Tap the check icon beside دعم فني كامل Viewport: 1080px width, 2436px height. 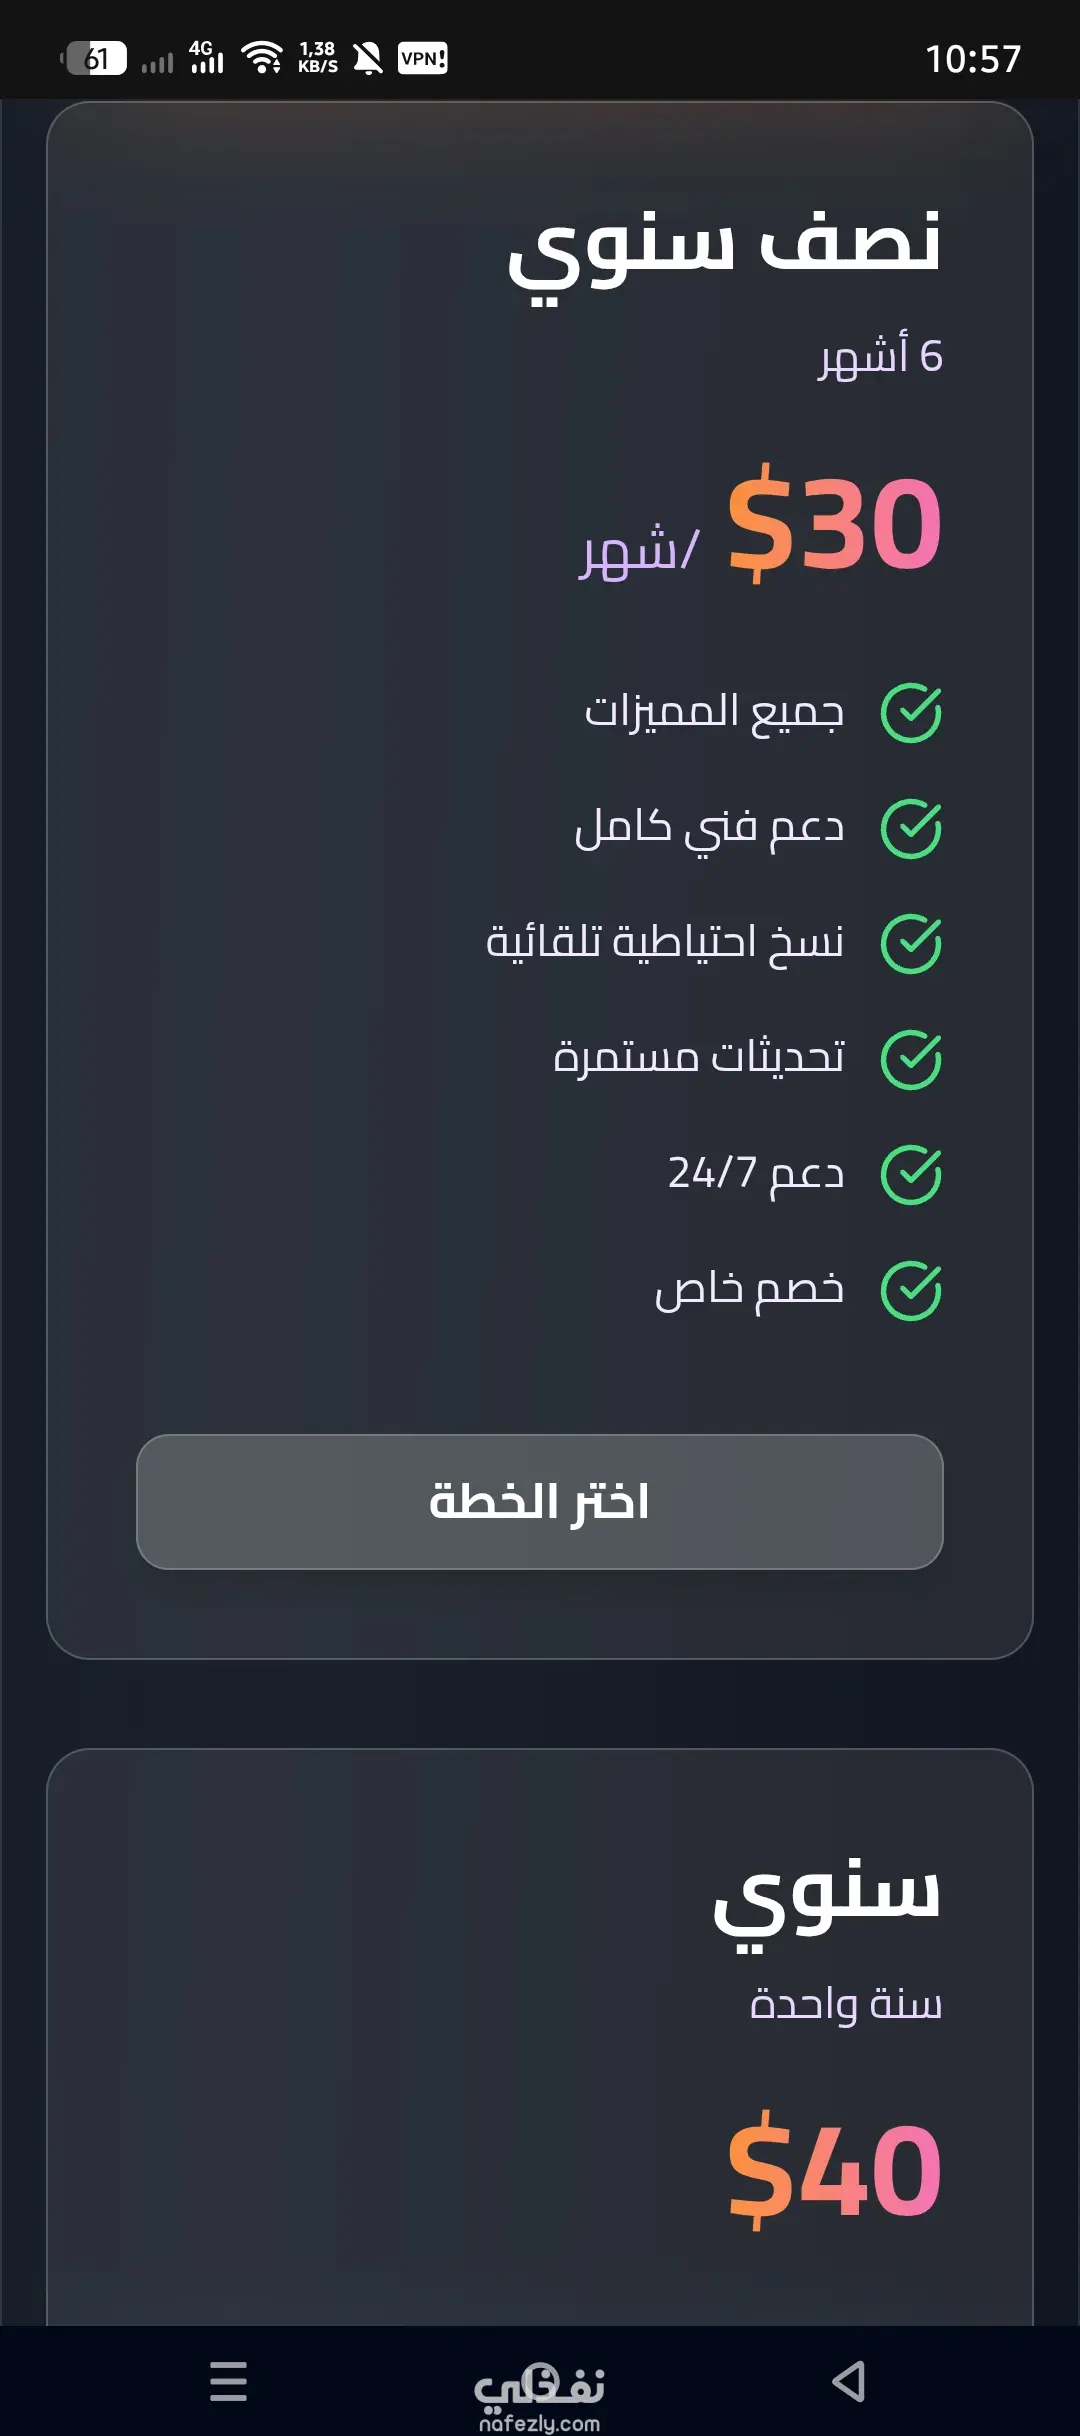pos(910,828)
